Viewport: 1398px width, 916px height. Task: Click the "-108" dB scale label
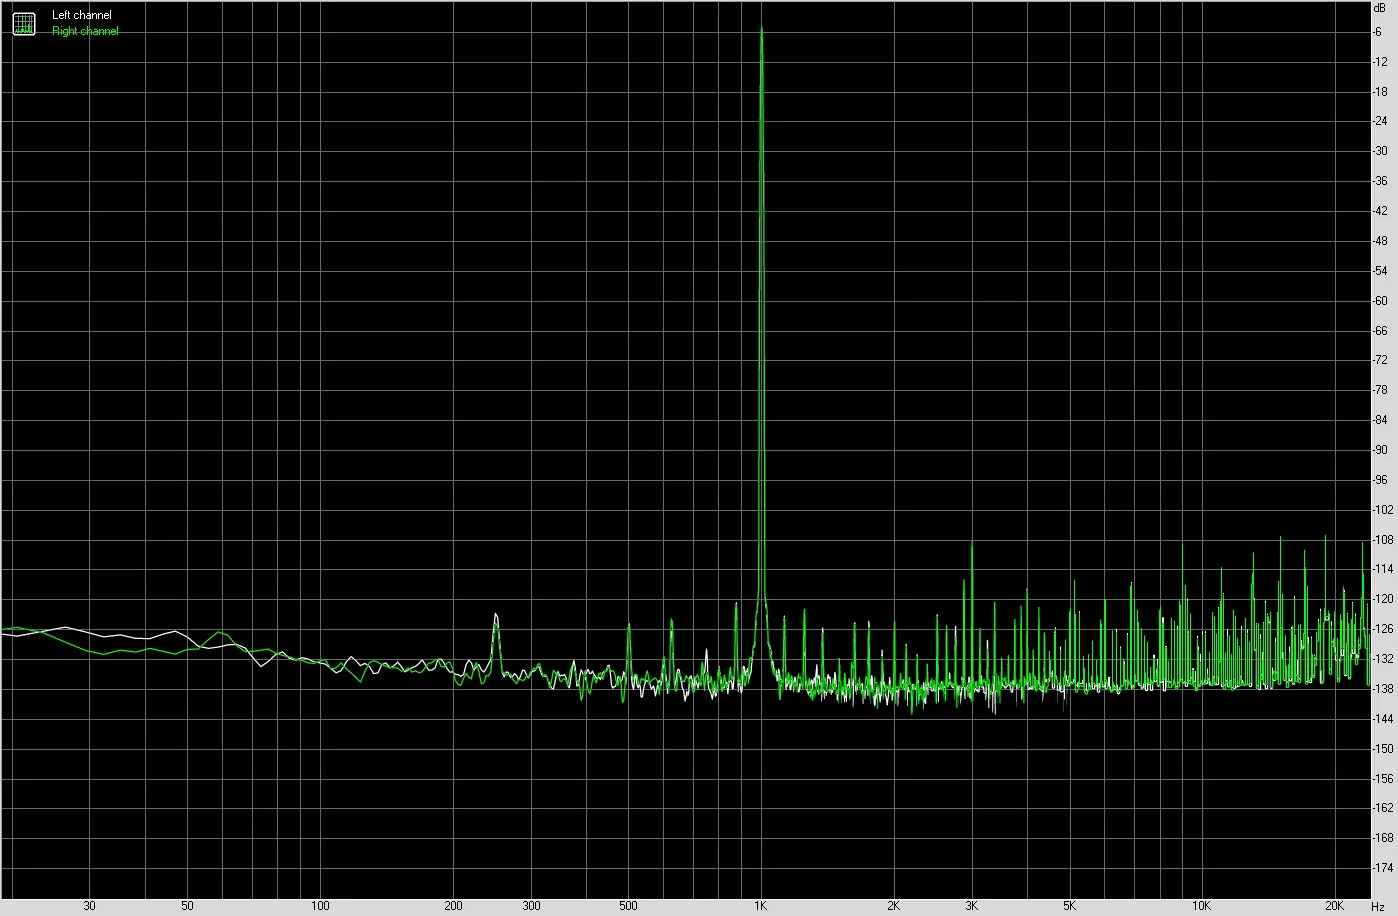(1383, 540)
